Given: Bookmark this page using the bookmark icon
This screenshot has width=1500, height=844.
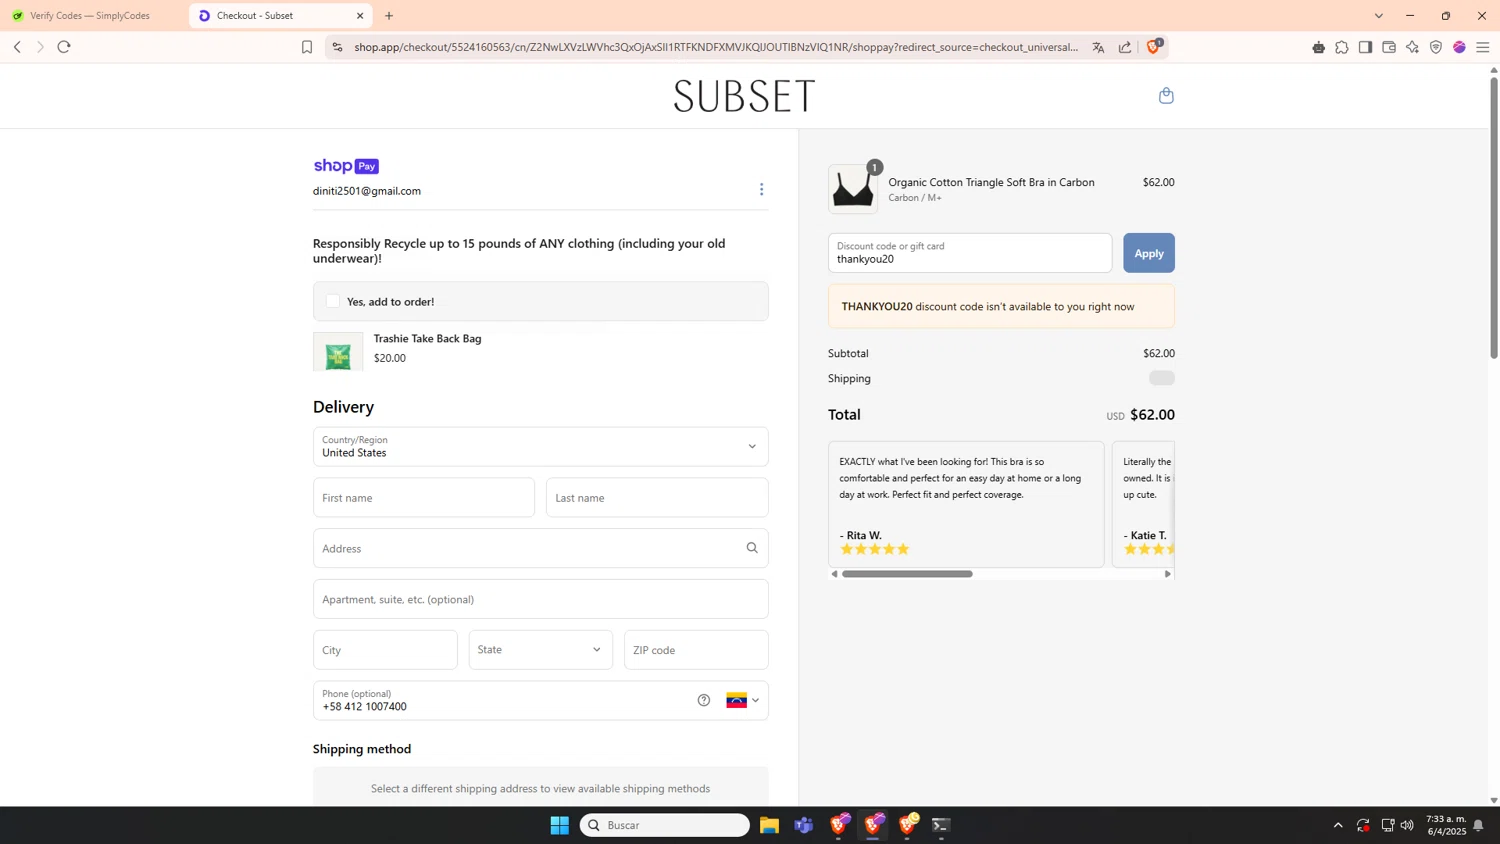Looking at the screenshot, I should tap(307, 47).
